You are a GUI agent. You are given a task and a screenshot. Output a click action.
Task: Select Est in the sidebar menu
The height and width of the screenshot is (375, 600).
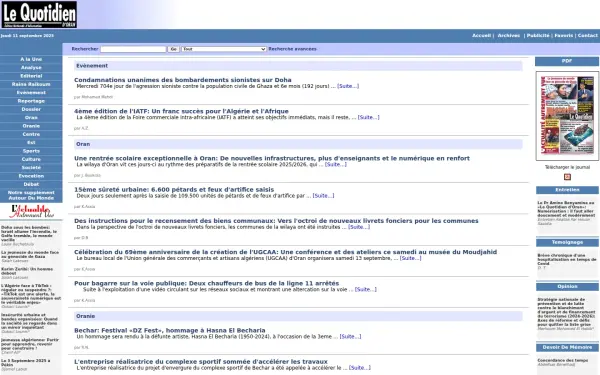tap(31, 143)
